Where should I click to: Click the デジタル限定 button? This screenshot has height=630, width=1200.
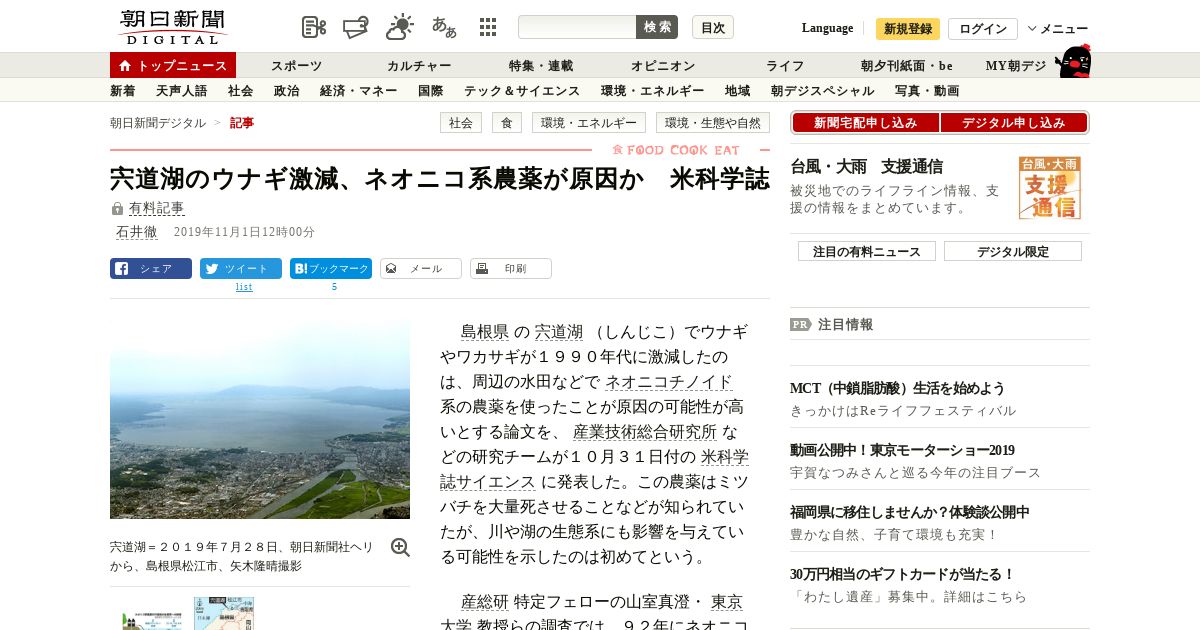point(1013,251)
